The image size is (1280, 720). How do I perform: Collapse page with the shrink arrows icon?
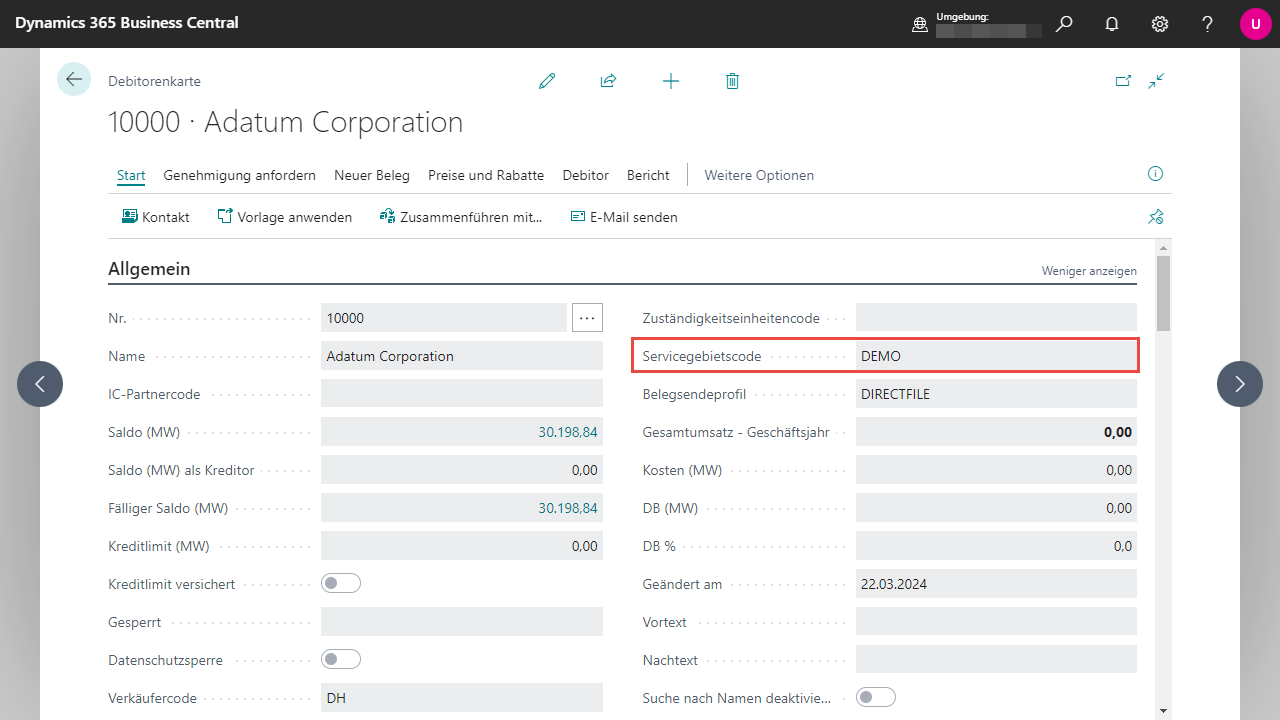(1157, 81)
